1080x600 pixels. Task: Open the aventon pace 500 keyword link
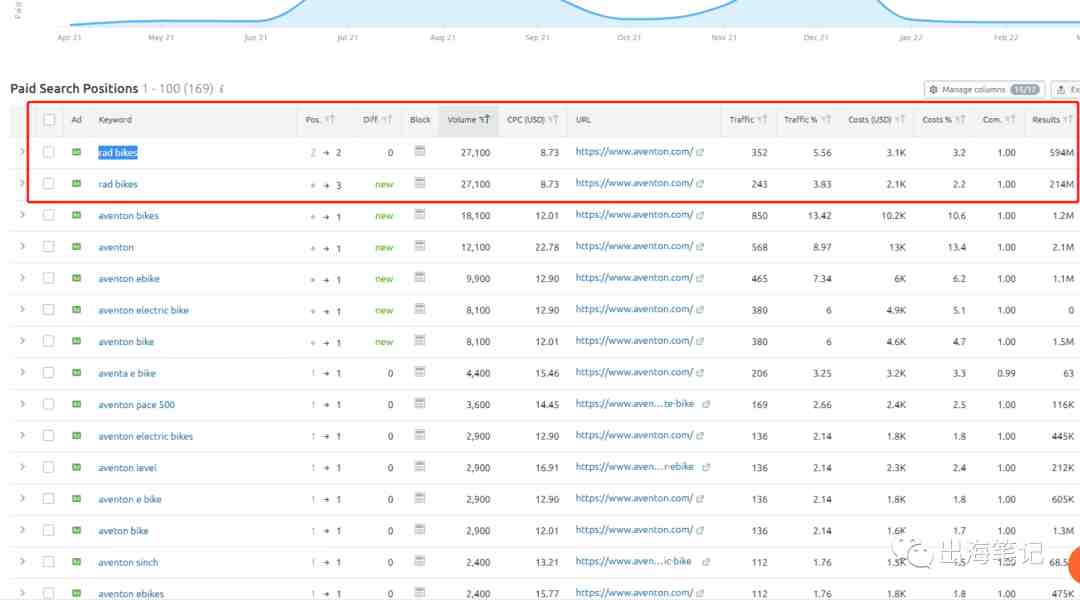[x=136, y=404]
